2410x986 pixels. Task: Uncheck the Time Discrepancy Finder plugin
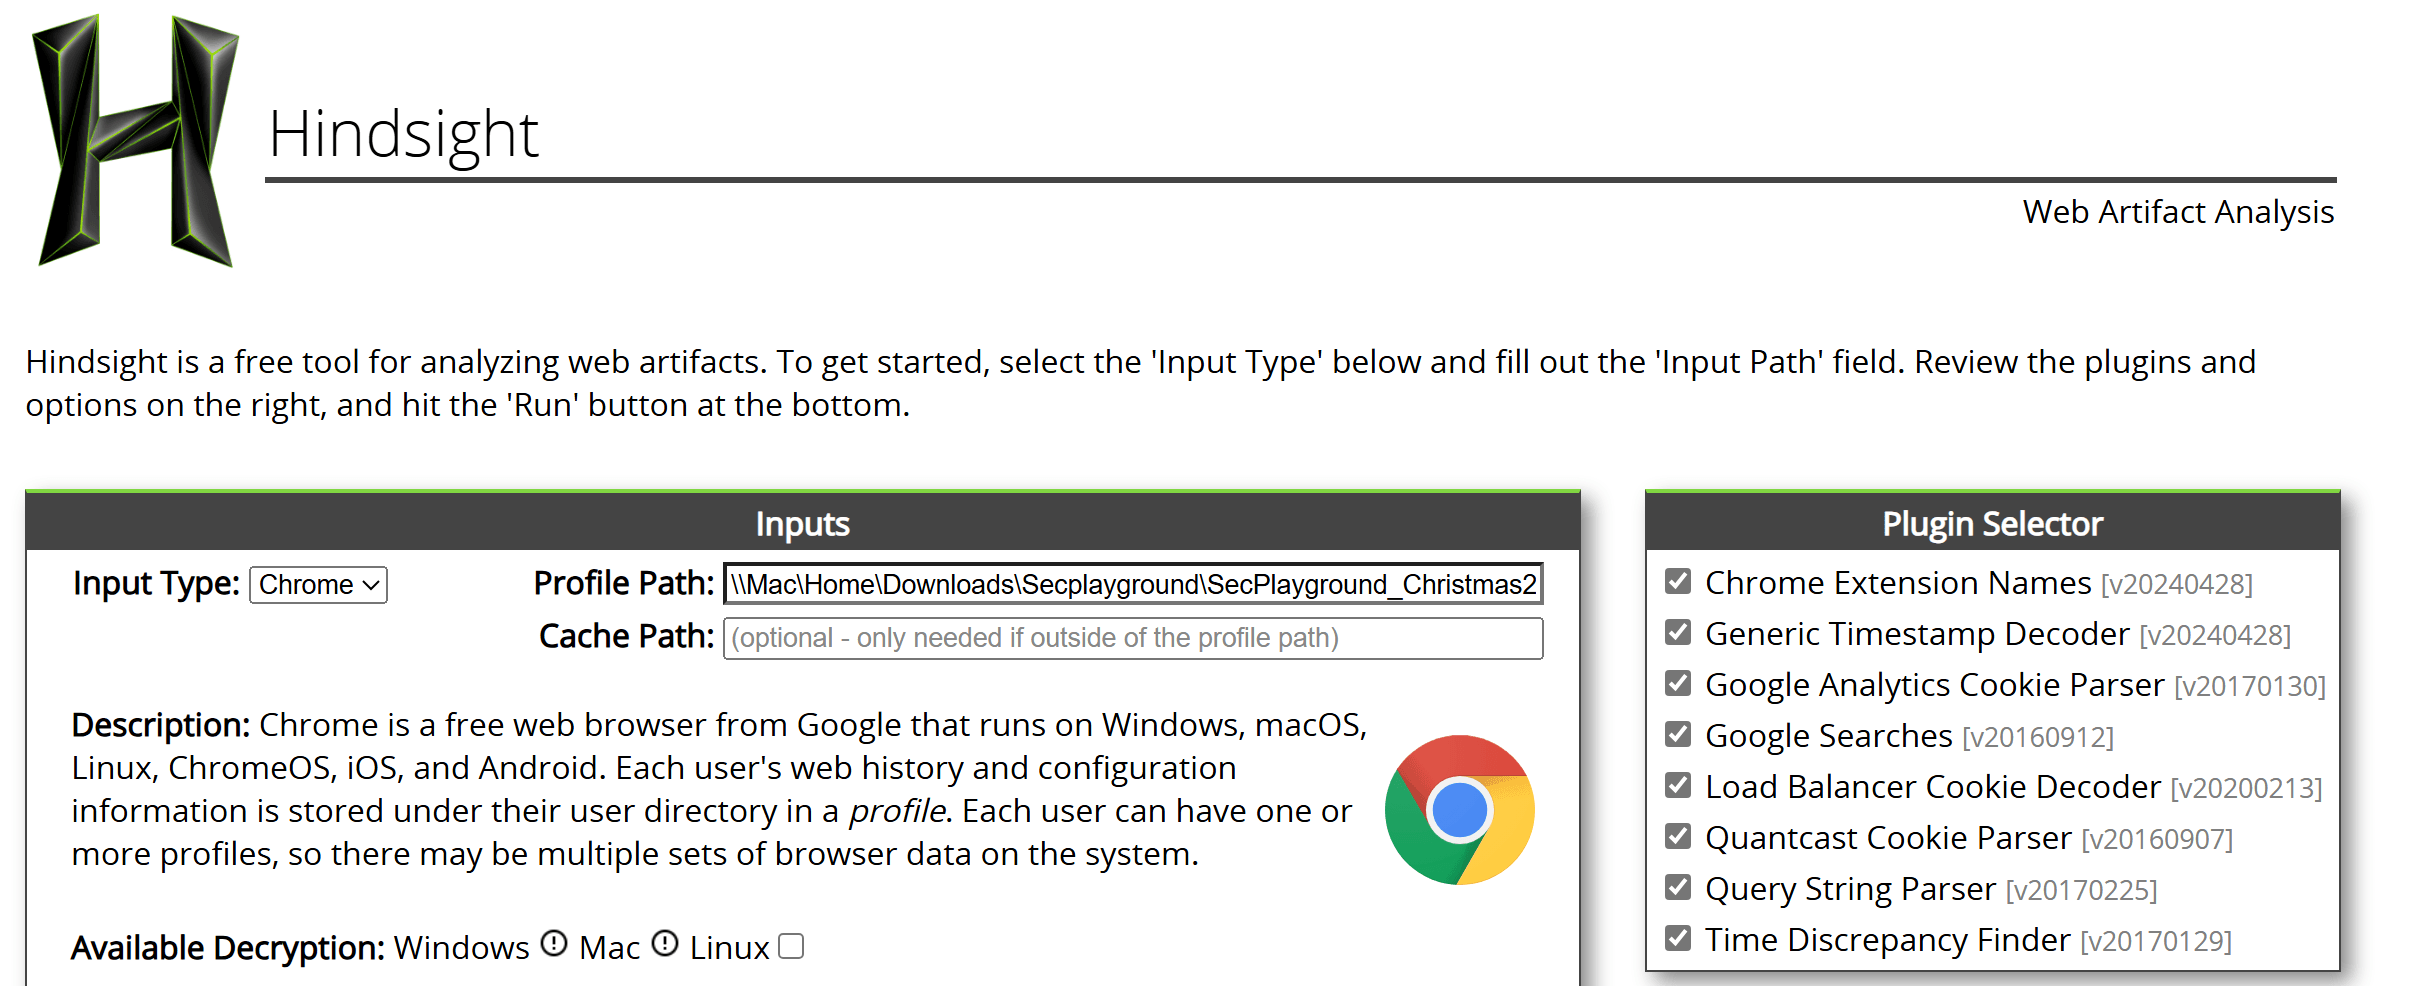pyautogui.click(x=1678, y=938)
